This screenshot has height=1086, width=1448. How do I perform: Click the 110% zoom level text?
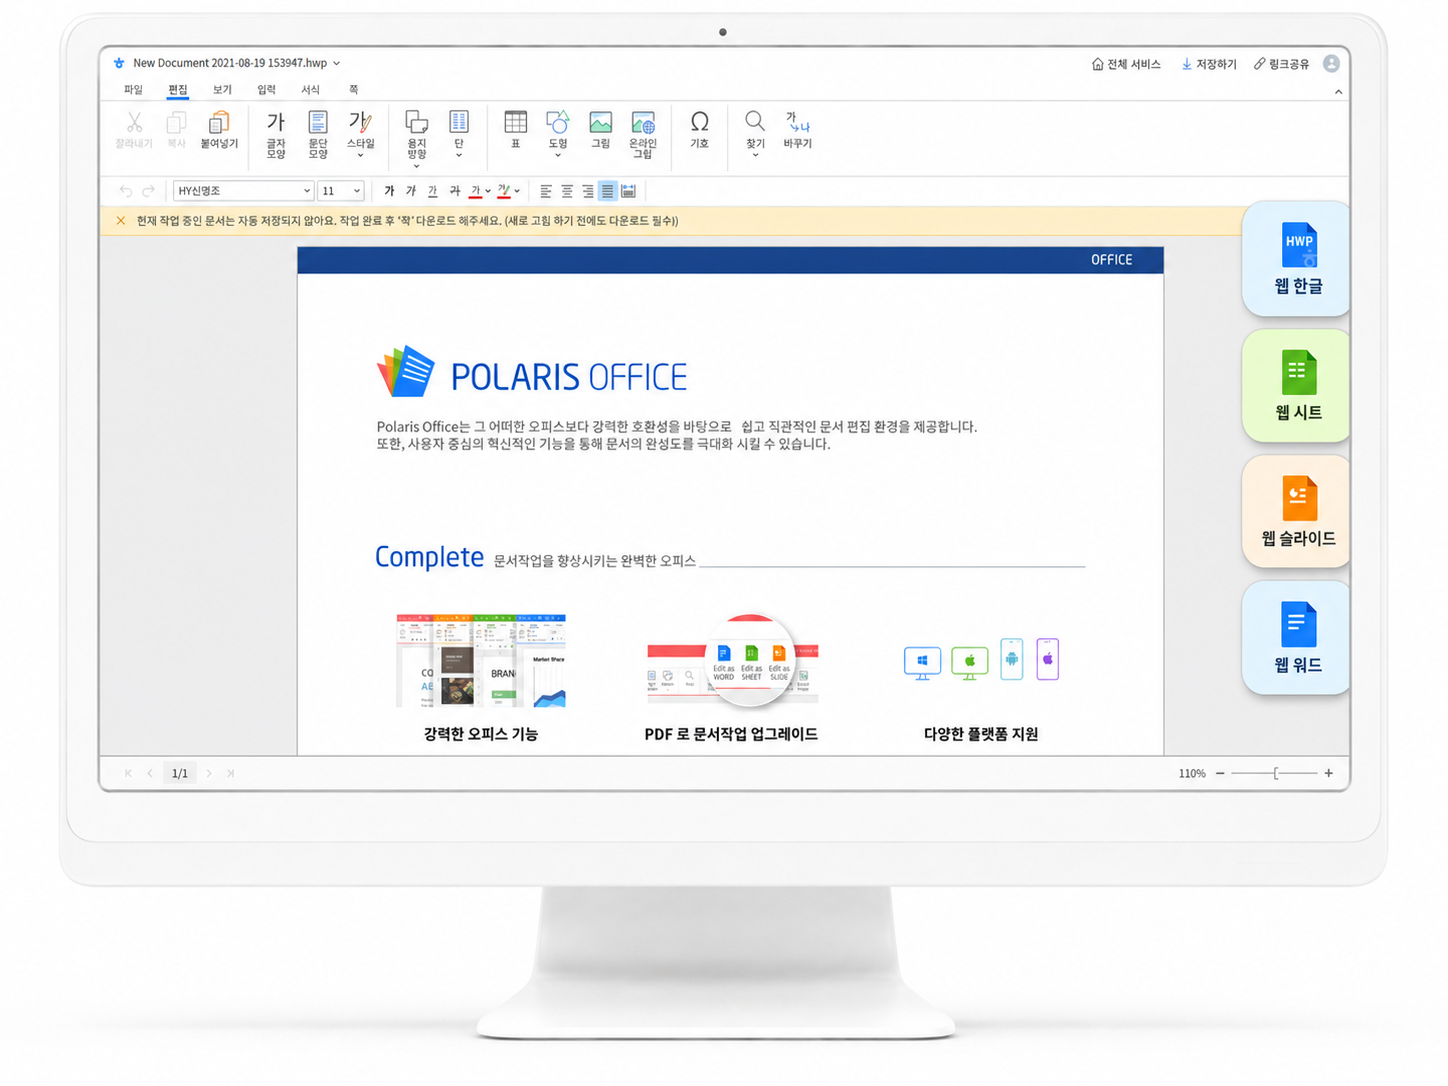coord(1192,773)
